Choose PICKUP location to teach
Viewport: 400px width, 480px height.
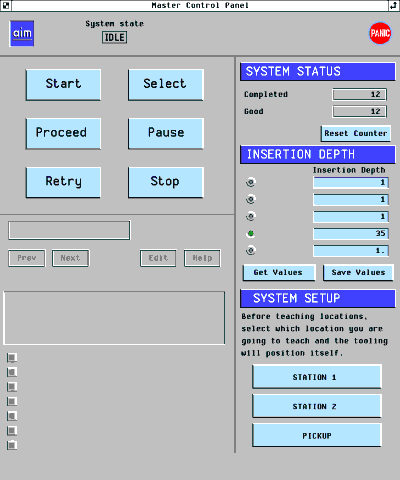[317, 436]
